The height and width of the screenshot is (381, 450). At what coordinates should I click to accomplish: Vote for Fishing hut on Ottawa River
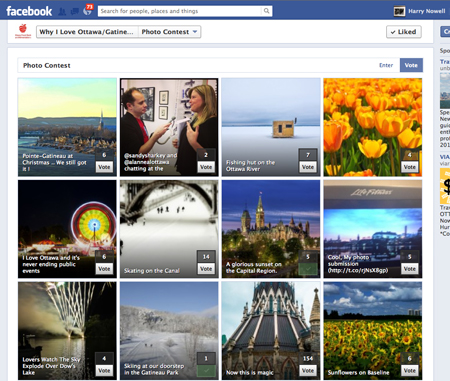pyautogui.click(x=307, y=167)
